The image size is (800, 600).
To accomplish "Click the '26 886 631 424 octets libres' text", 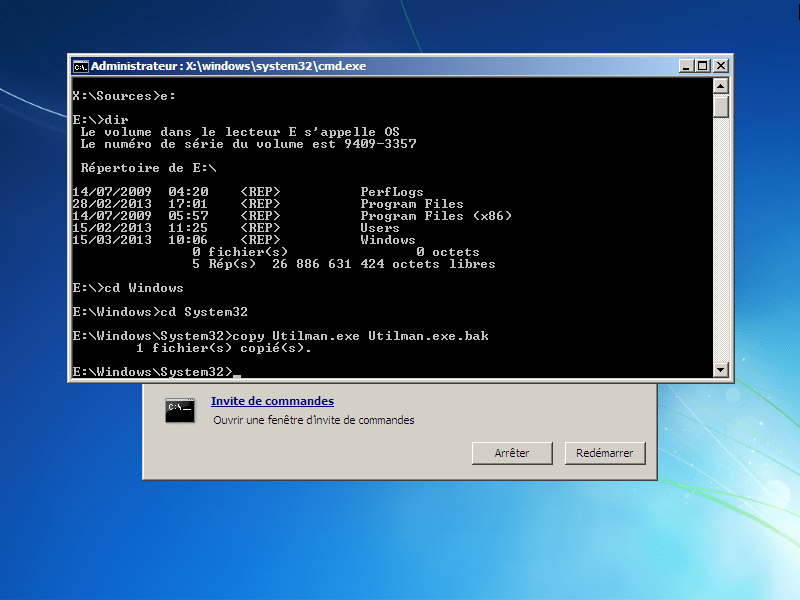I will (x=383, y=264).
